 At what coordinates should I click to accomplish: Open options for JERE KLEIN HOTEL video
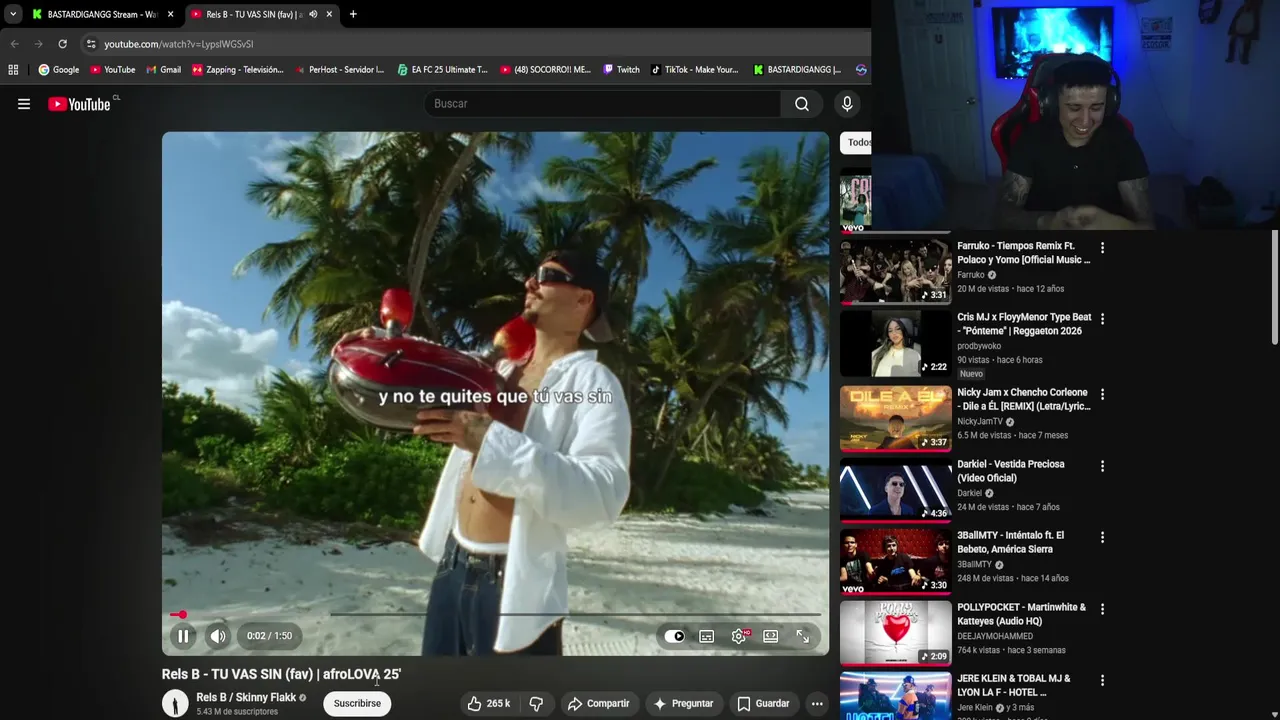pyautogui.click(x=1102, y=680)
